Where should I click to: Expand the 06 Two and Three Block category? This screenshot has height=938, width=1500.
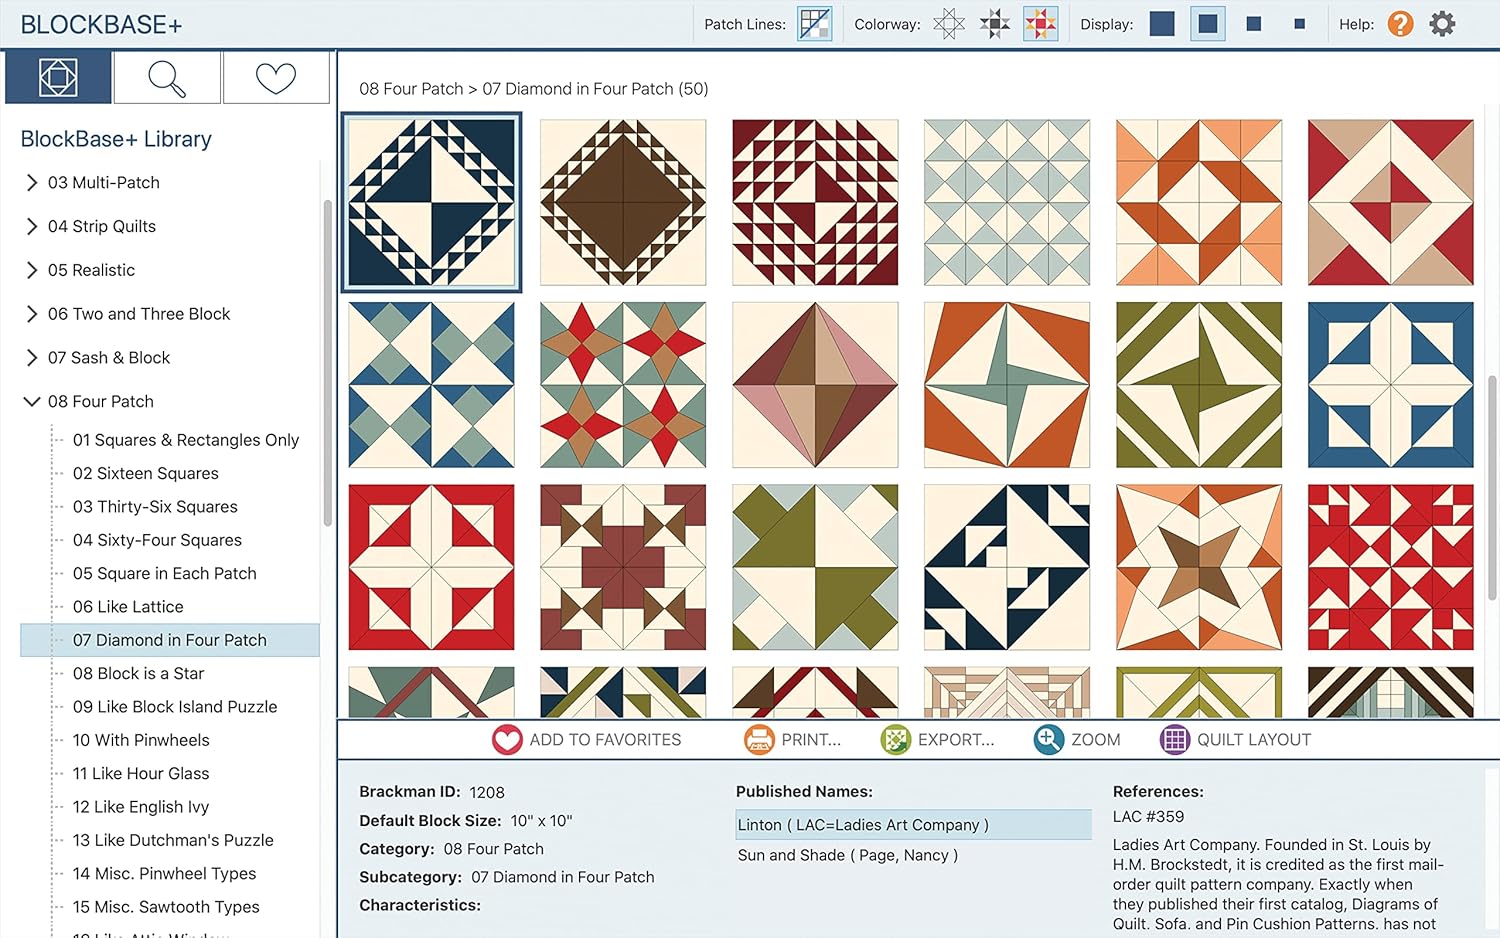(32, 314)
